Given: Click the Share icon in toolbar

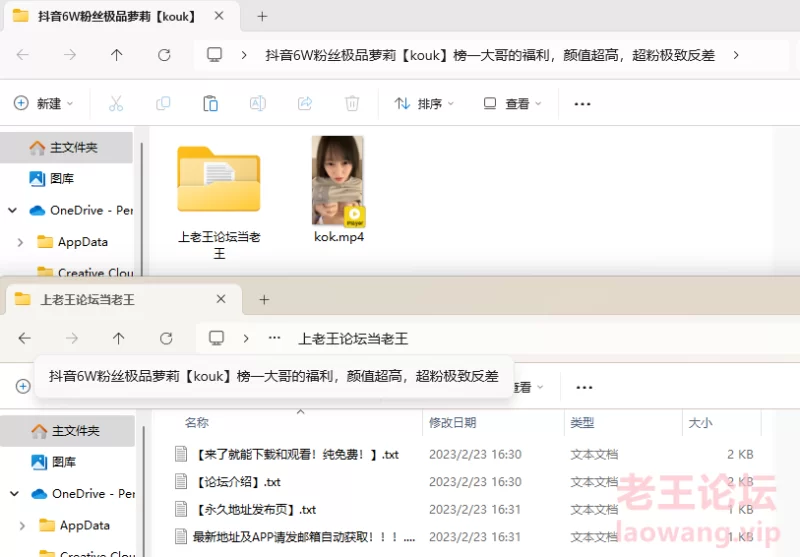Looking at the screenshot, I should tap(305, 103).
